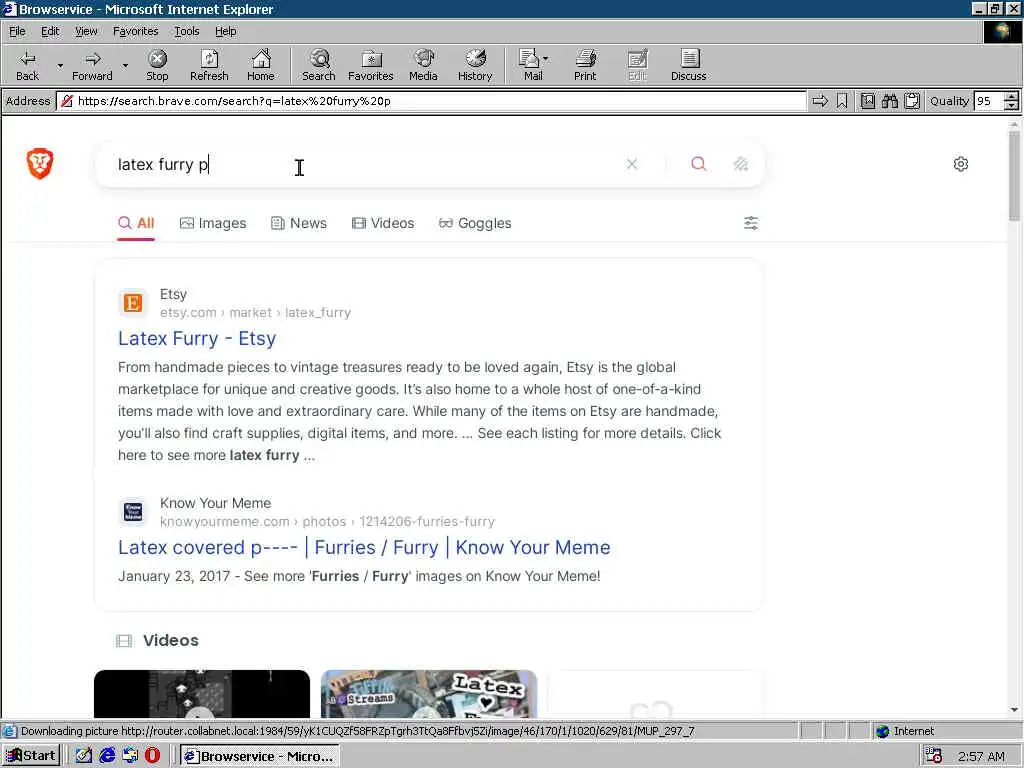Open the first video thumbnail

pos(202,694)
